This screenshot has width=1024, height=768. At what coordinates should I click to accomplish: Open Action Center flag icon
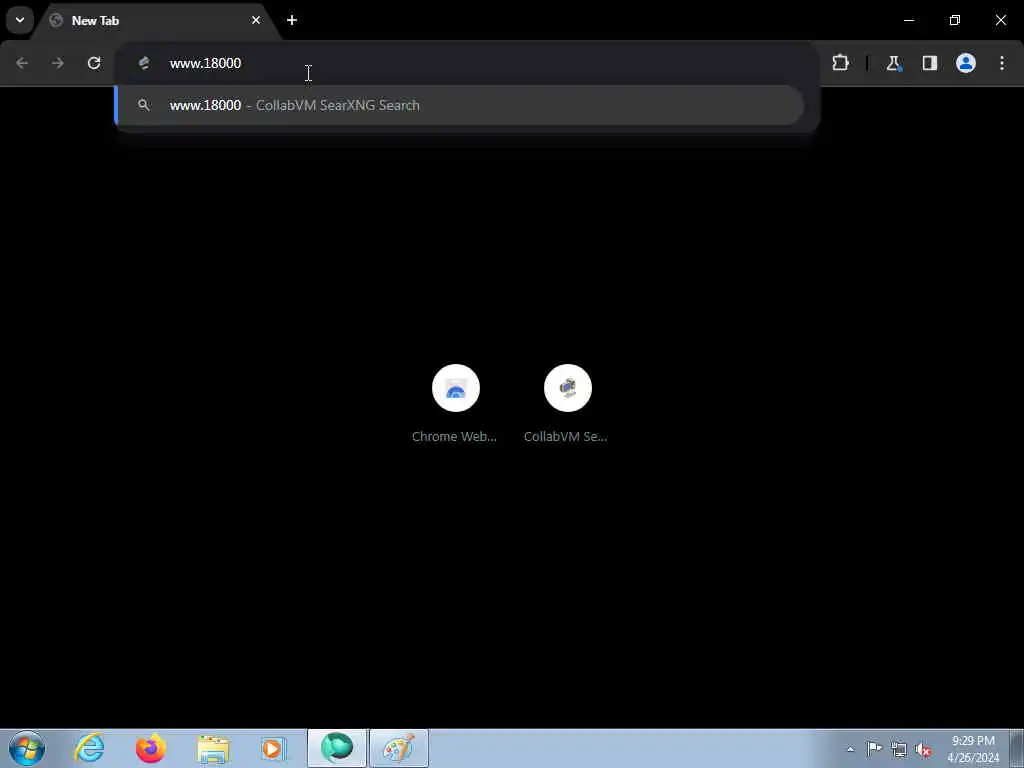click(874, 749)
